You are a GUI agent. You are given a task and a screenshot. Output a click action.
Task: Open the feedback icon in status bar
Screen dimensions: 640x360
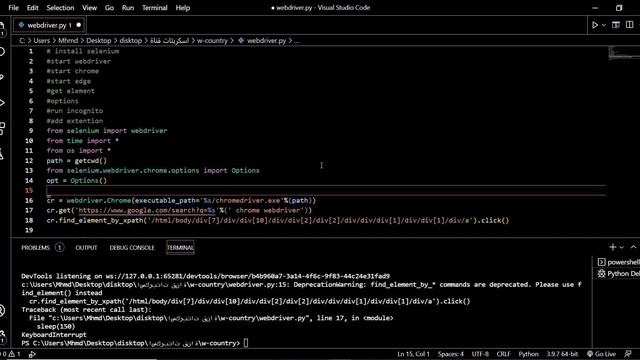click(x=628, y=354)
